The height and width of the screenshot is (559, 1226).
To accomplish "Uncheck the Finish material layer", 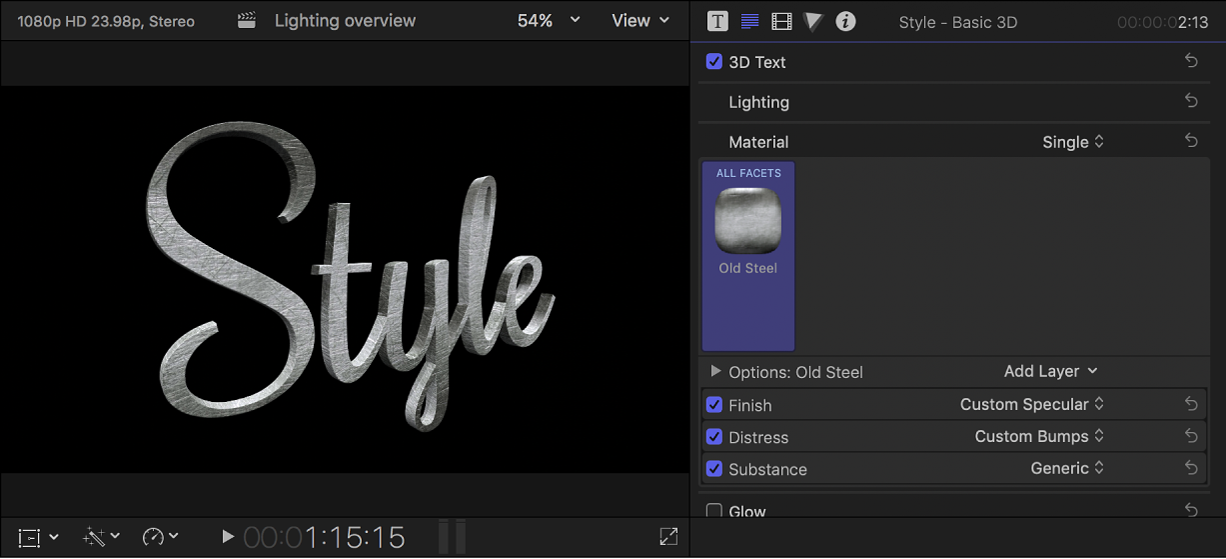I will 714,405.
